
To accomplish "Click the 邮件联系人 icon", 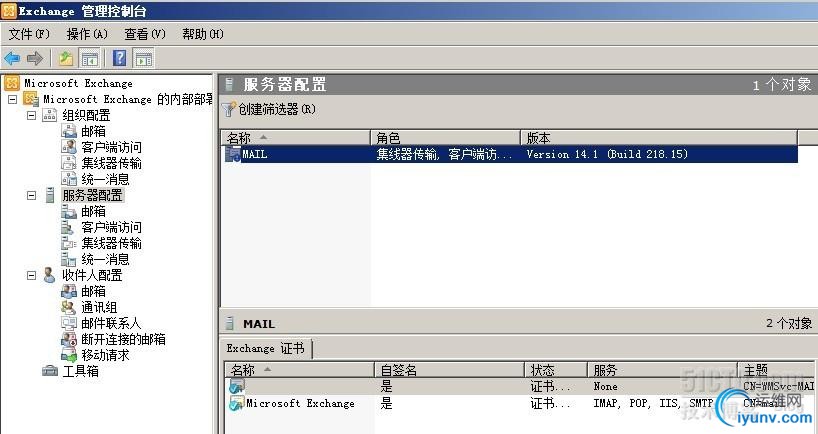I will tap(69, 323).
